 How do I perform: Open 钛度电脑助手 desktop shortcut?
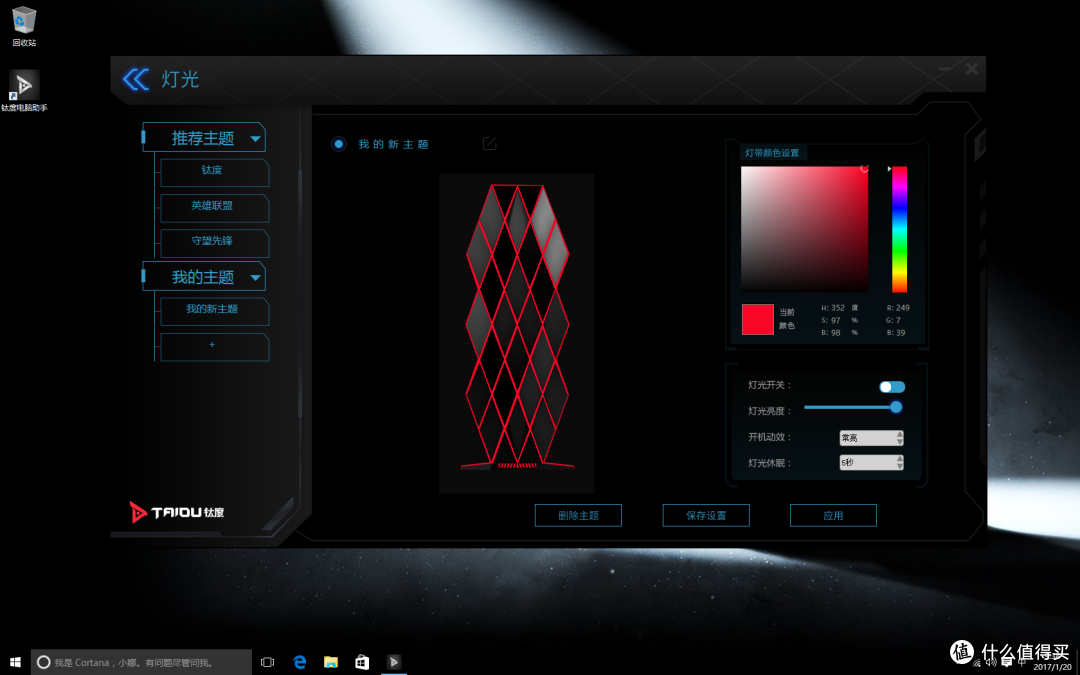click(x=24, y=91)
